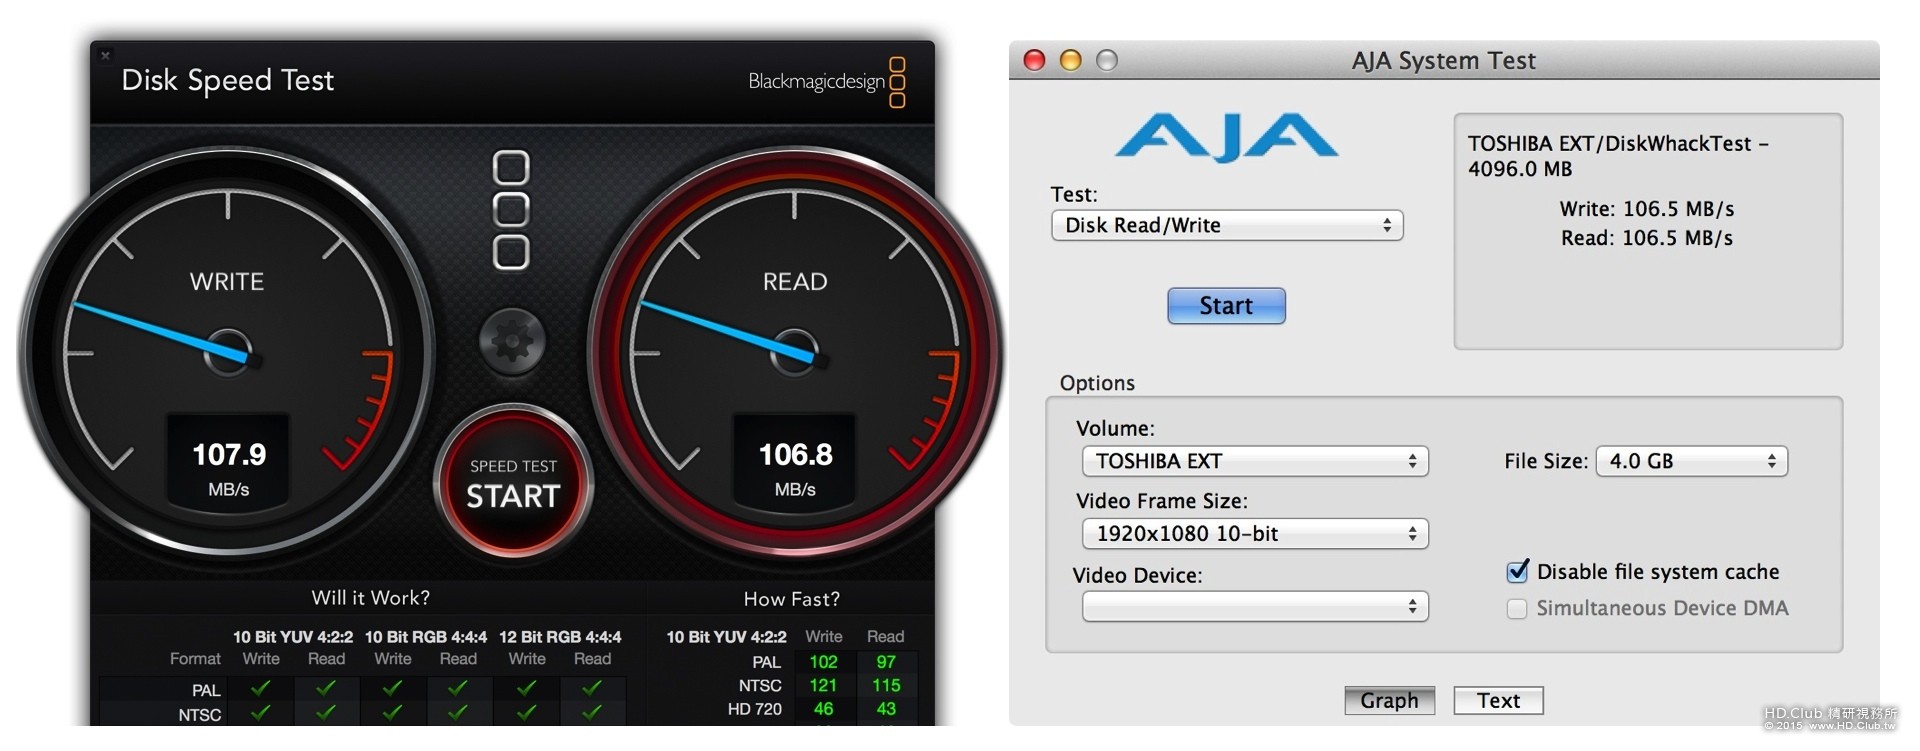1920x751 pixels.
Task: Click the Format column label
Action: click(195, 659)
